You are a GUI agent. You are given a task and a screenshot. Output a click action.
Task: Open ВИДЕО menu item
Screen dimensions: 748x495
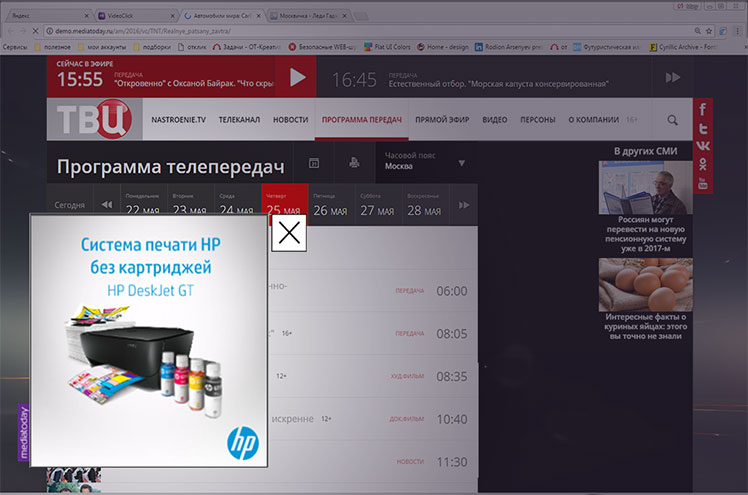(494, 120)
